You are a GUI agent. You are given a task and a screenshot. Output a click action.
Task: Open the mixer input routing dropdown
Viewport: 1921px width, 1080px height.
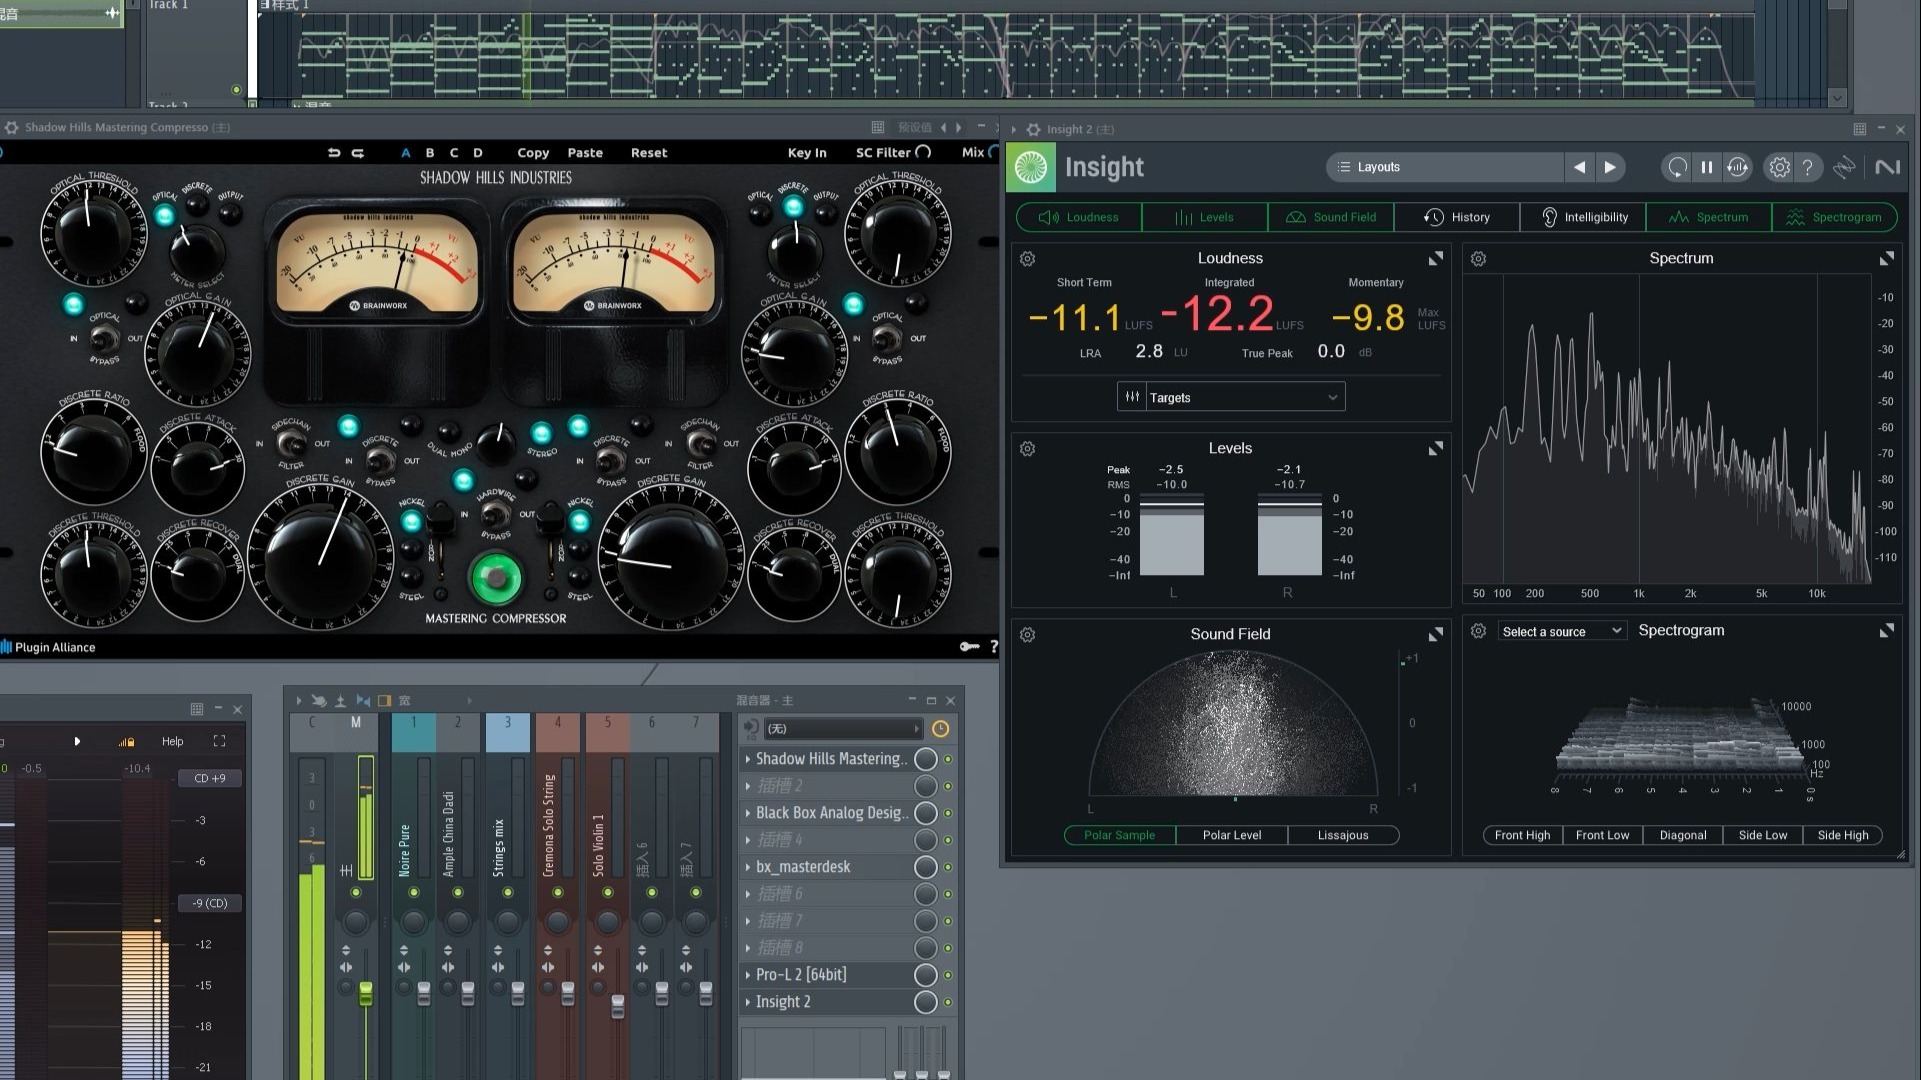coord(843,729)
